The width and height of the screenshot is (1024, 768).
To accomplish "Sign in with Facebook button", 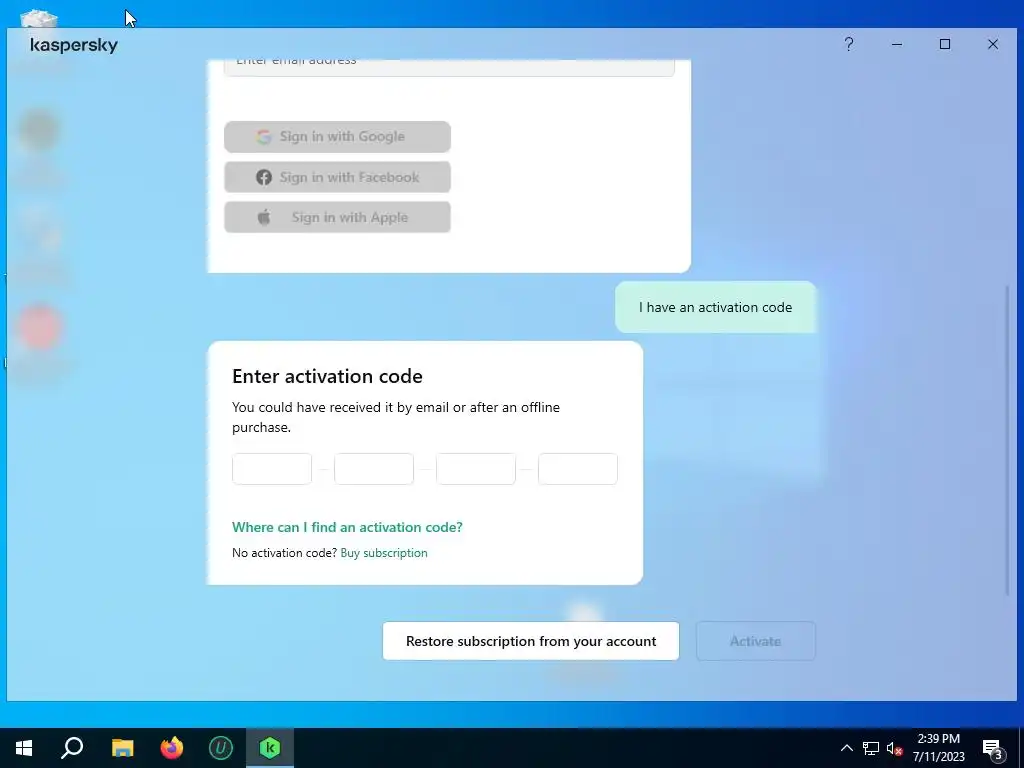I will tap(337, 177).
